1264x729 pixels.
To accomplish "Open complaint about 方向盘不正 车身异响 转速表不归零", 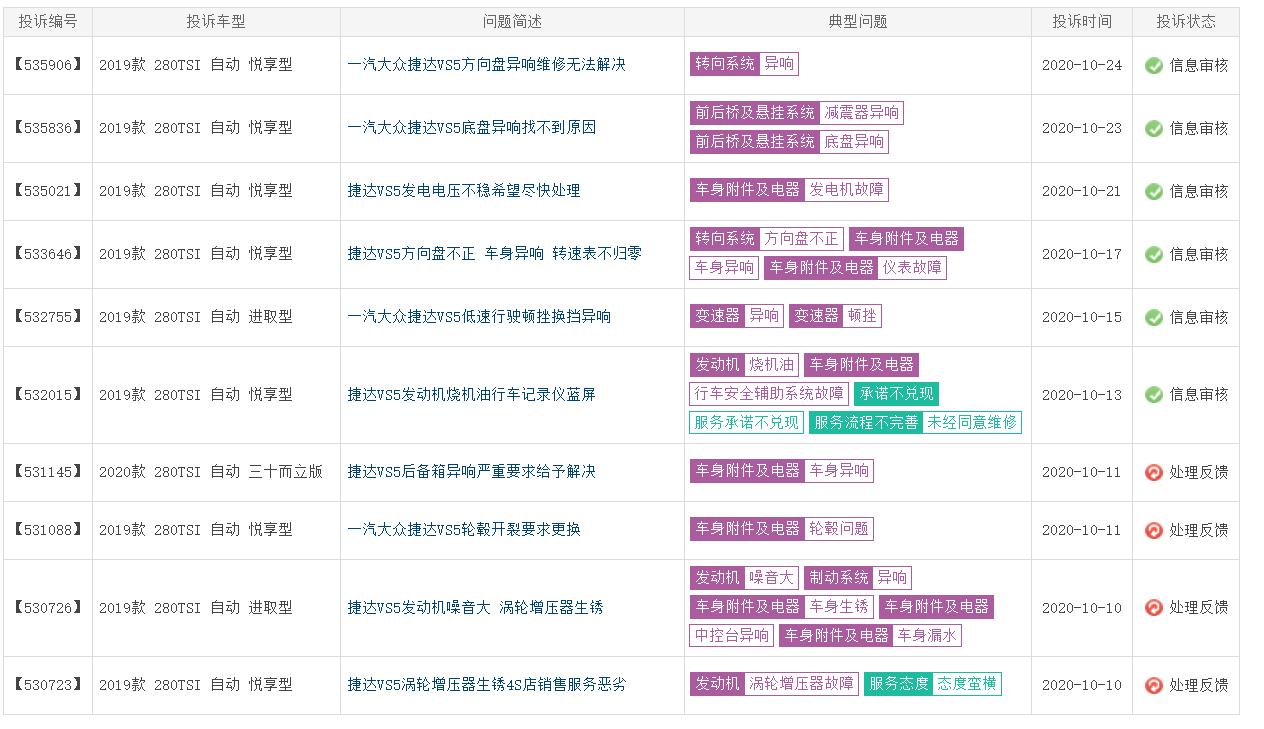I will [494, 253].
